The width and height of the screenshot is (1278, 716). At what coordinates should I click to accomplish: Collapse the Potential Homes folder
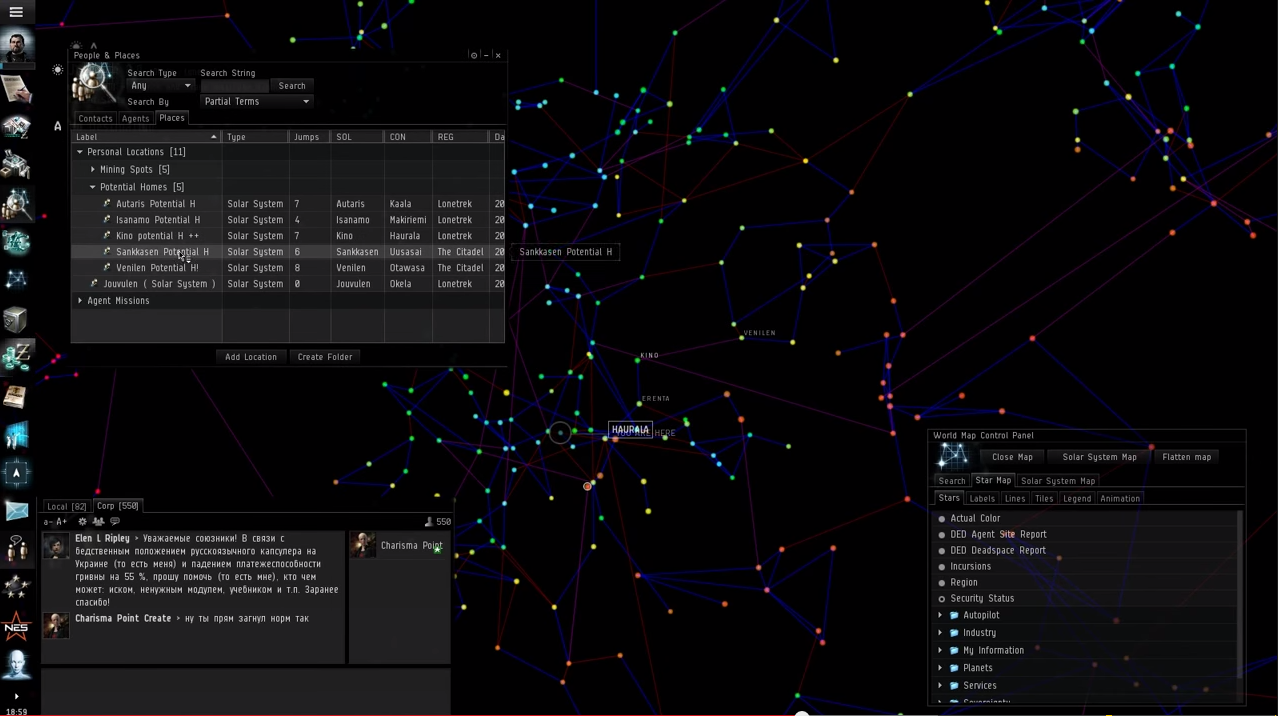coord(93,187)
